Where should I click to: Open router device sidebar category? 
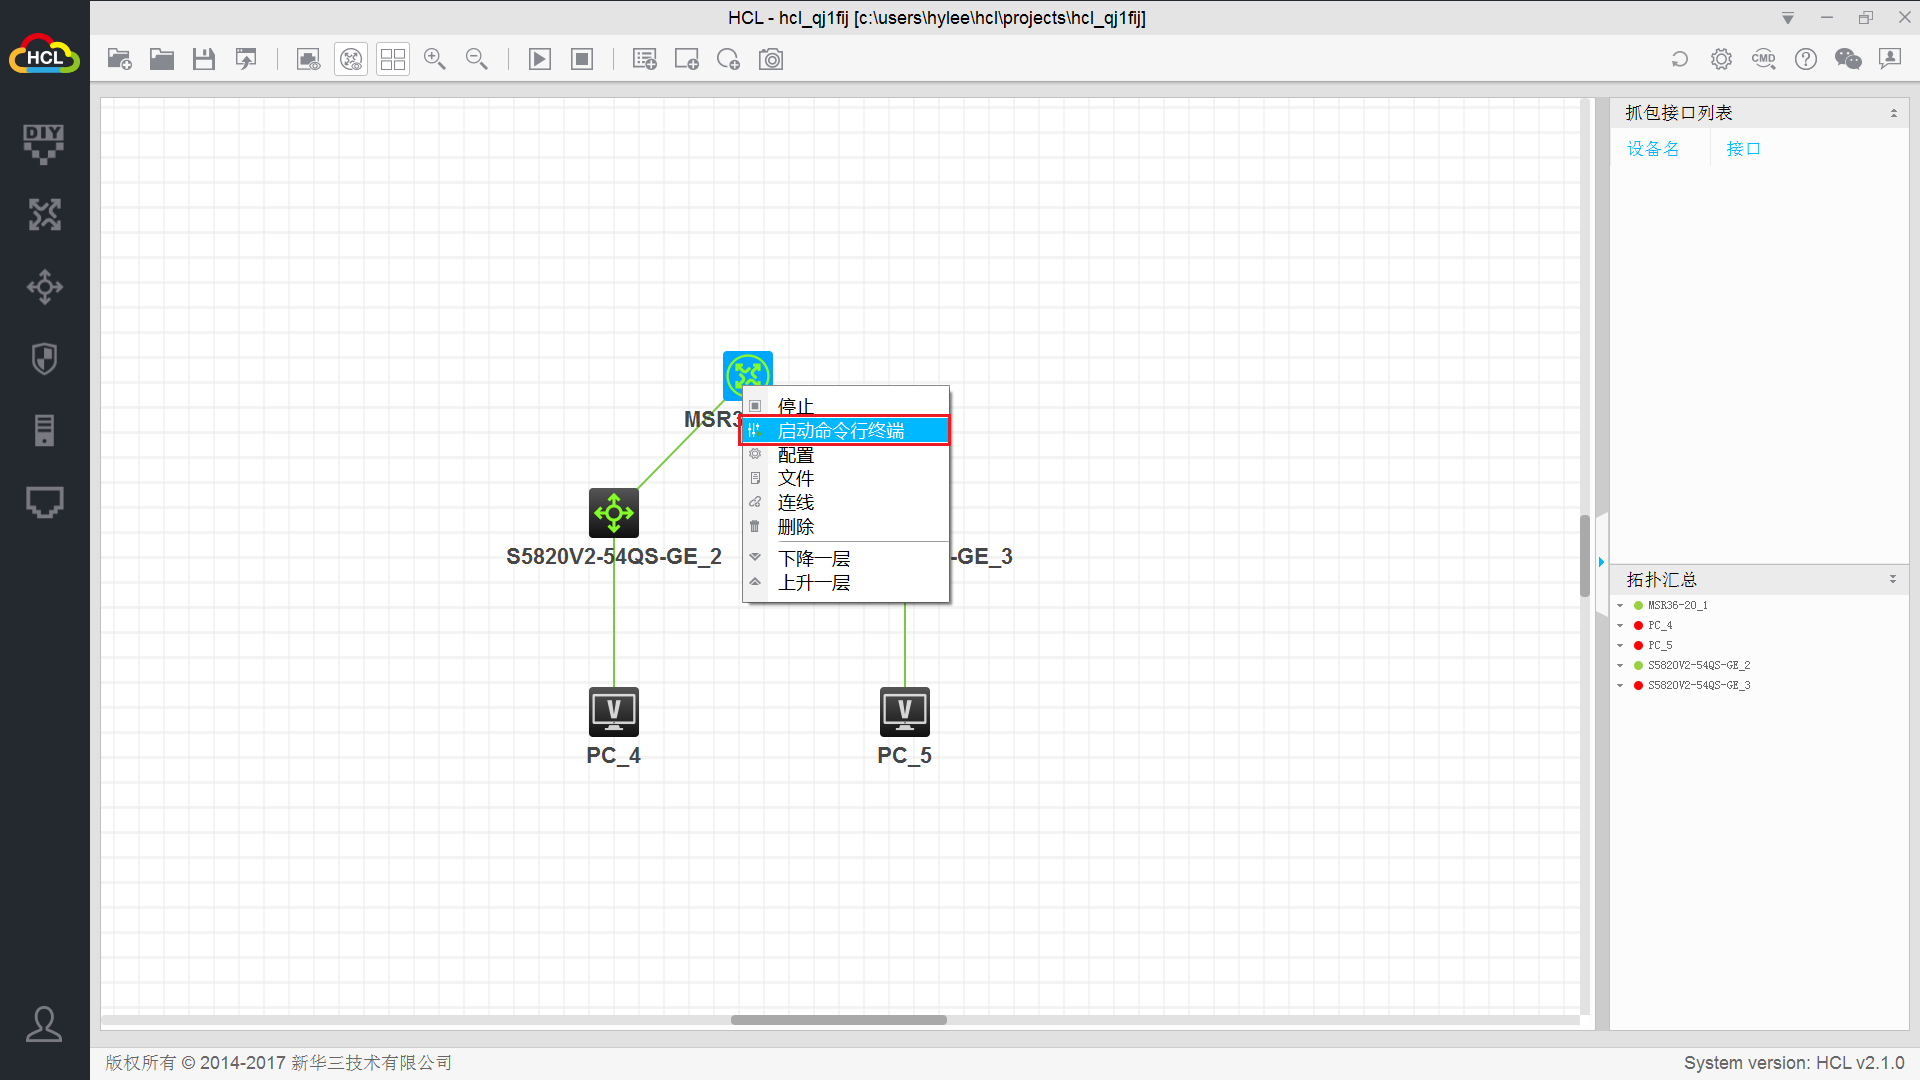click(x=44, y=215)
